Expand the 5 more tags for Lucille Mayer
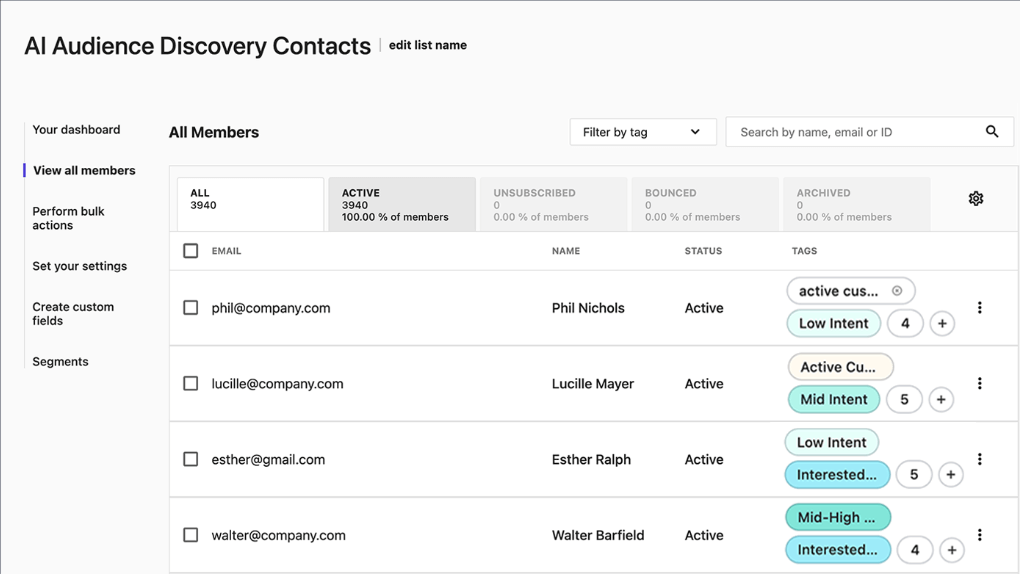This screenshot has height=574, width=1020. click(904, 400)
